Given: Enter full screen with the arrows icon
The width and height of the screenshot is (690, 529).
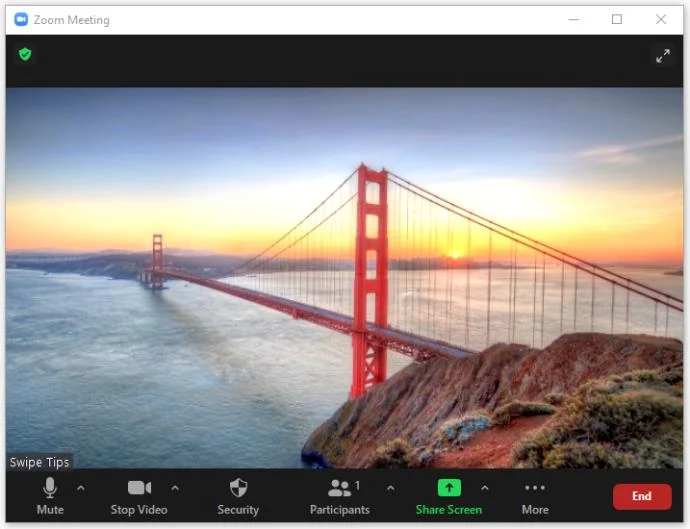Looking at the screenshot, I should [663, 56].
